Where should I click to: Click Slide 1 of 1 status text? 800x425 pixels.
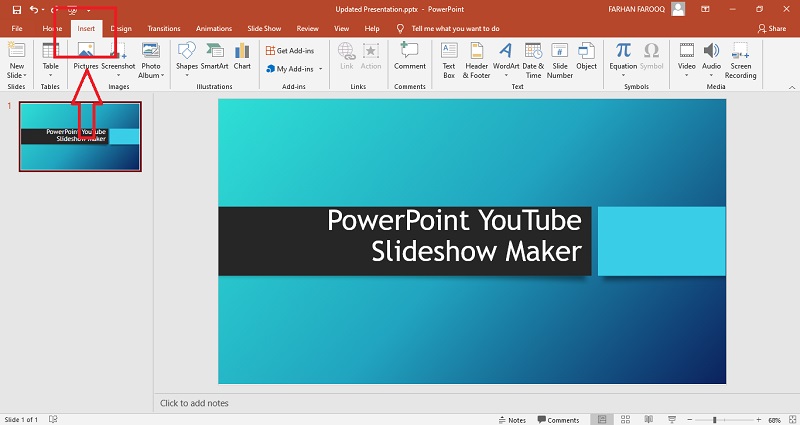pyautogui.click(x=21, y=420)
